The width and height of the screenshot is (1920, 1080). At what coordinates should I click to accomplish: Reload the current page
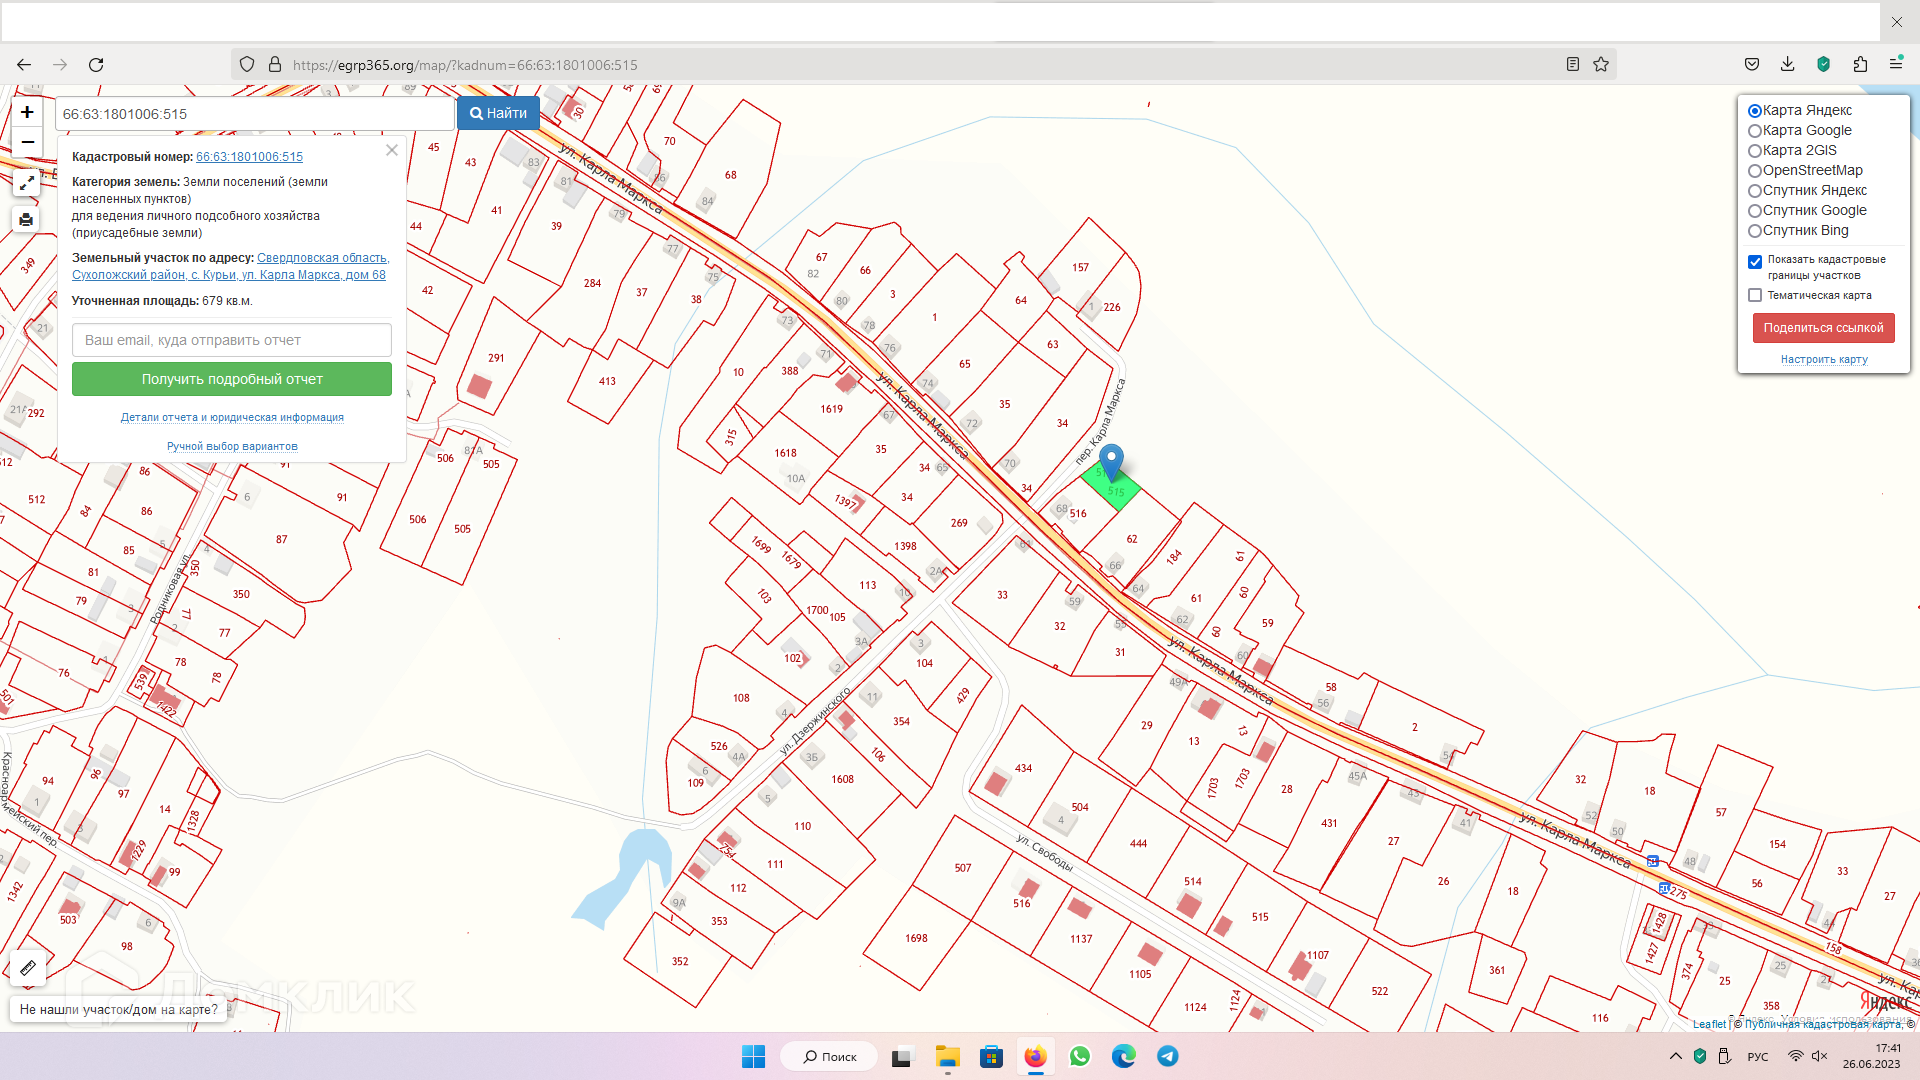coord(96,65)
